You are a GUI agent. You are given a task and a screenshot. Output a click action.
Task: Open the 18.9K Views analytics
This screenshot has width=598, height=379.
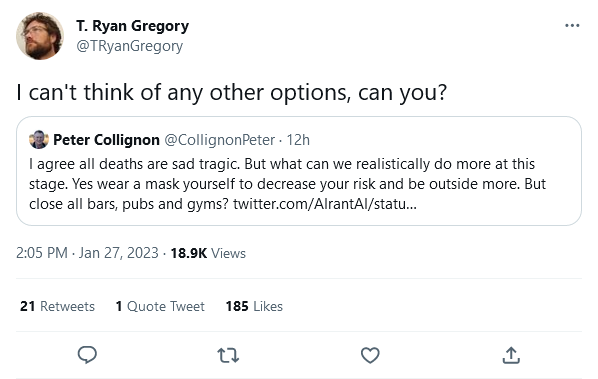pyautogui.click(x=208, y=253)
